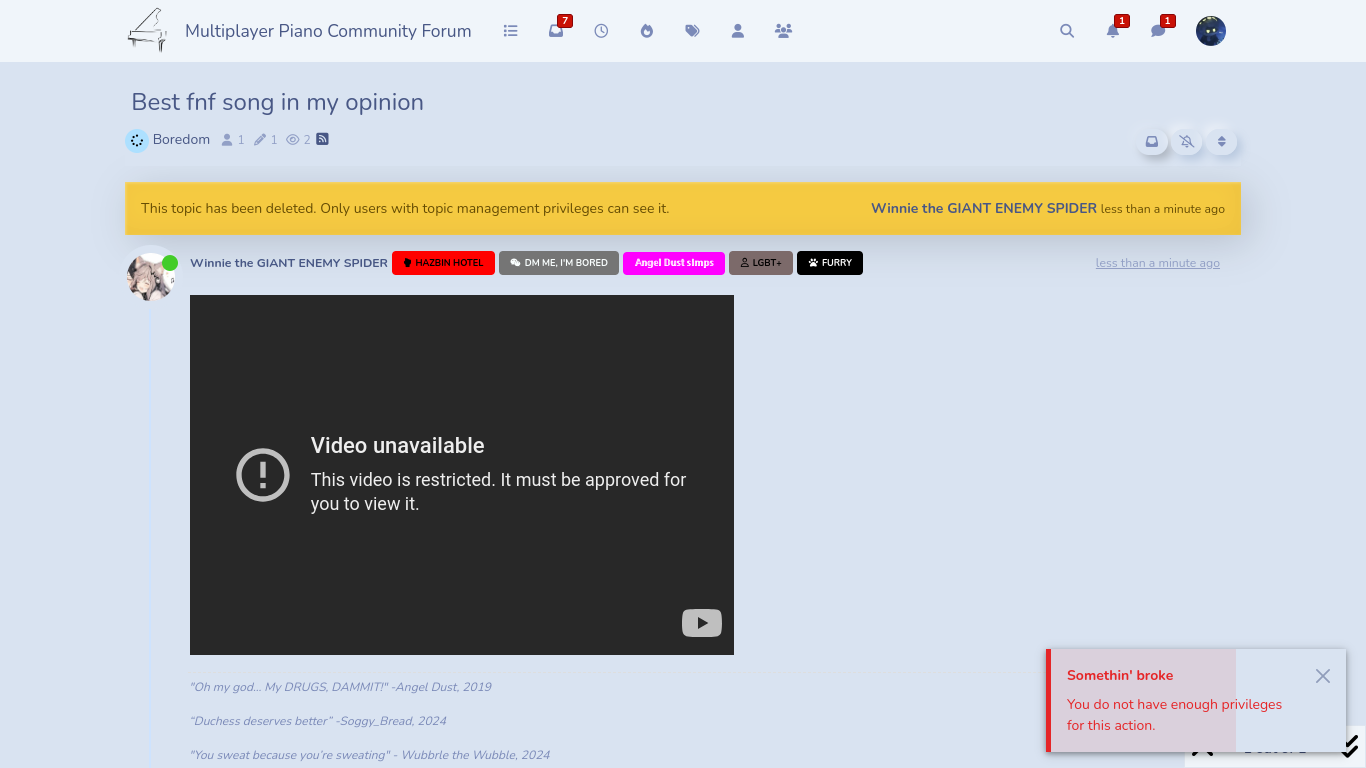The image size is (1366, 768).
Task: Close the Somethin' broke error toast
Action: [x=1323, y=676]
